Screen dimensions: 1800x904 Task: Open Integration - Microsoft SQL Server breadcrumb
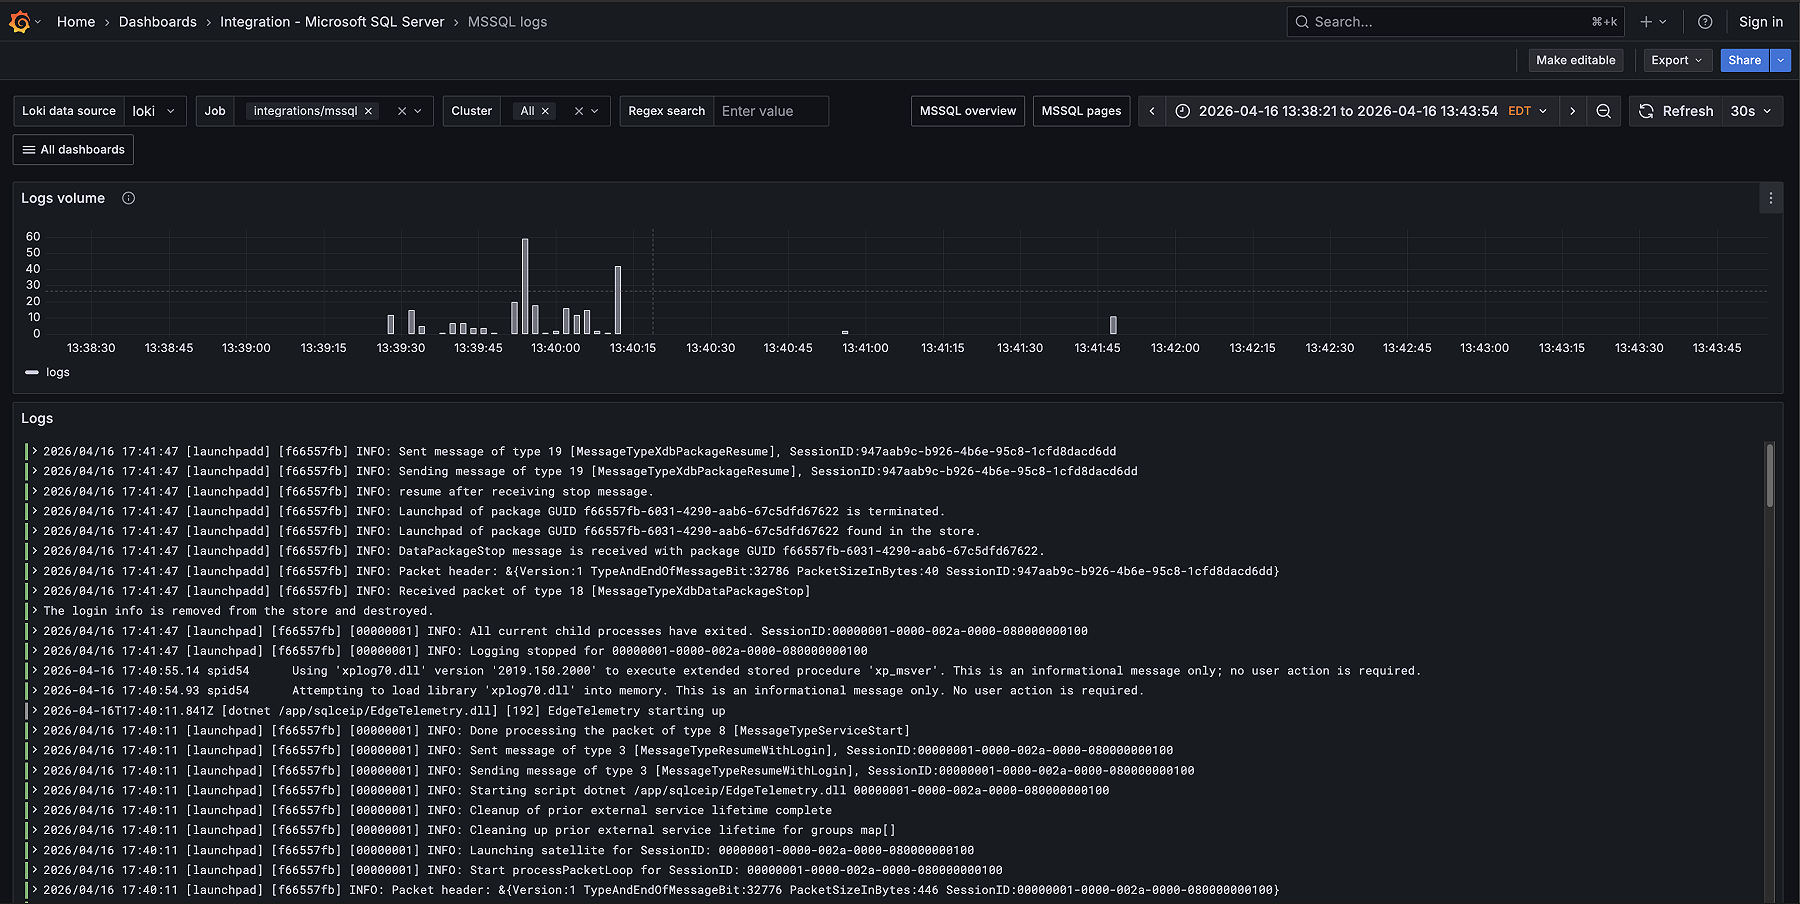[x=332, y=21]
